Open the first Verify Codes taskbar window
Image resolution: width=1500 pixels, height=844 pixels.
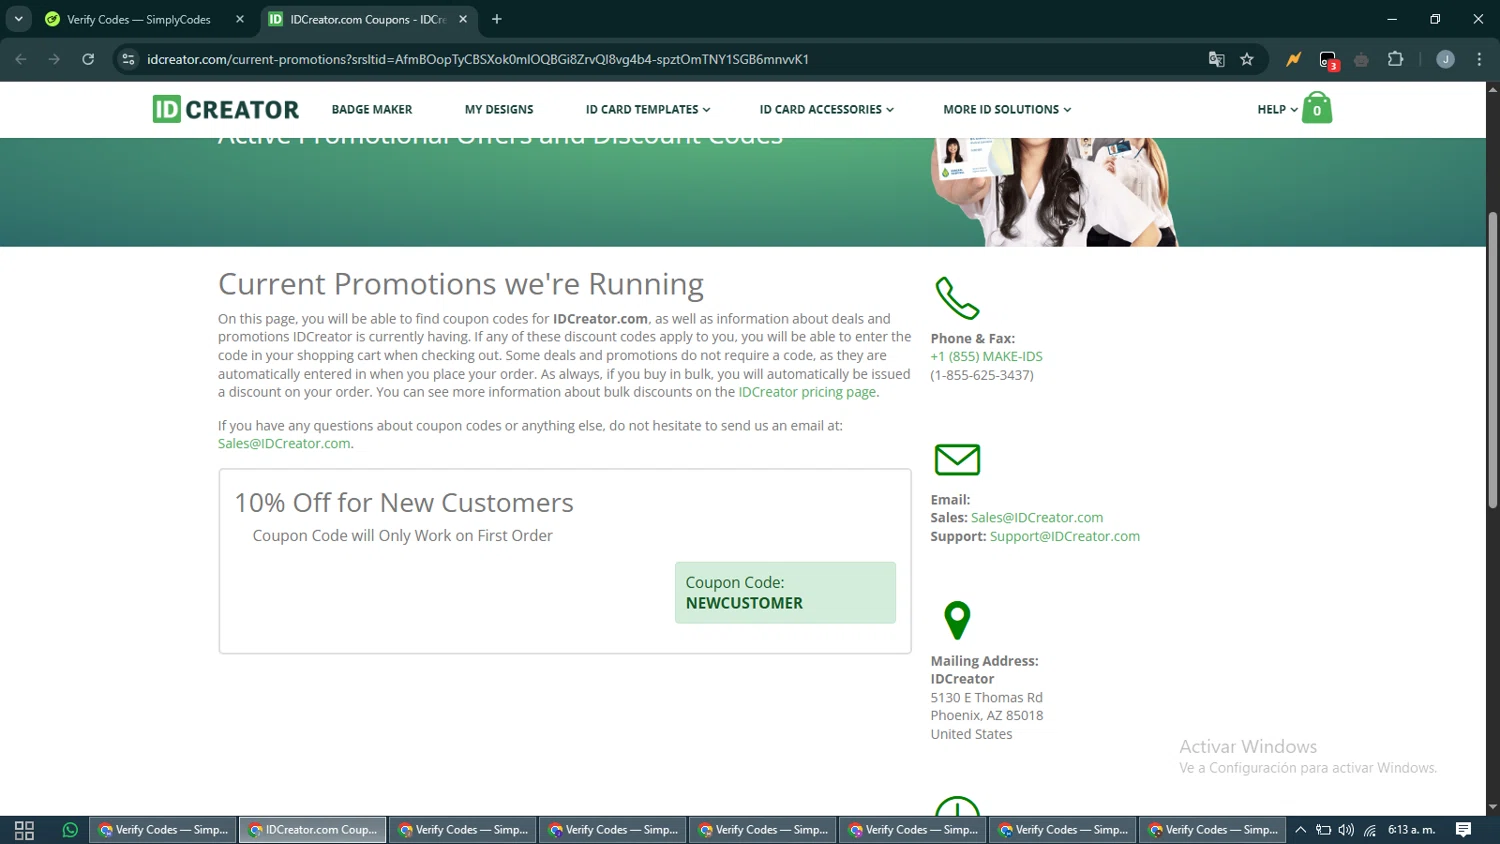click(x=163, y=830)
